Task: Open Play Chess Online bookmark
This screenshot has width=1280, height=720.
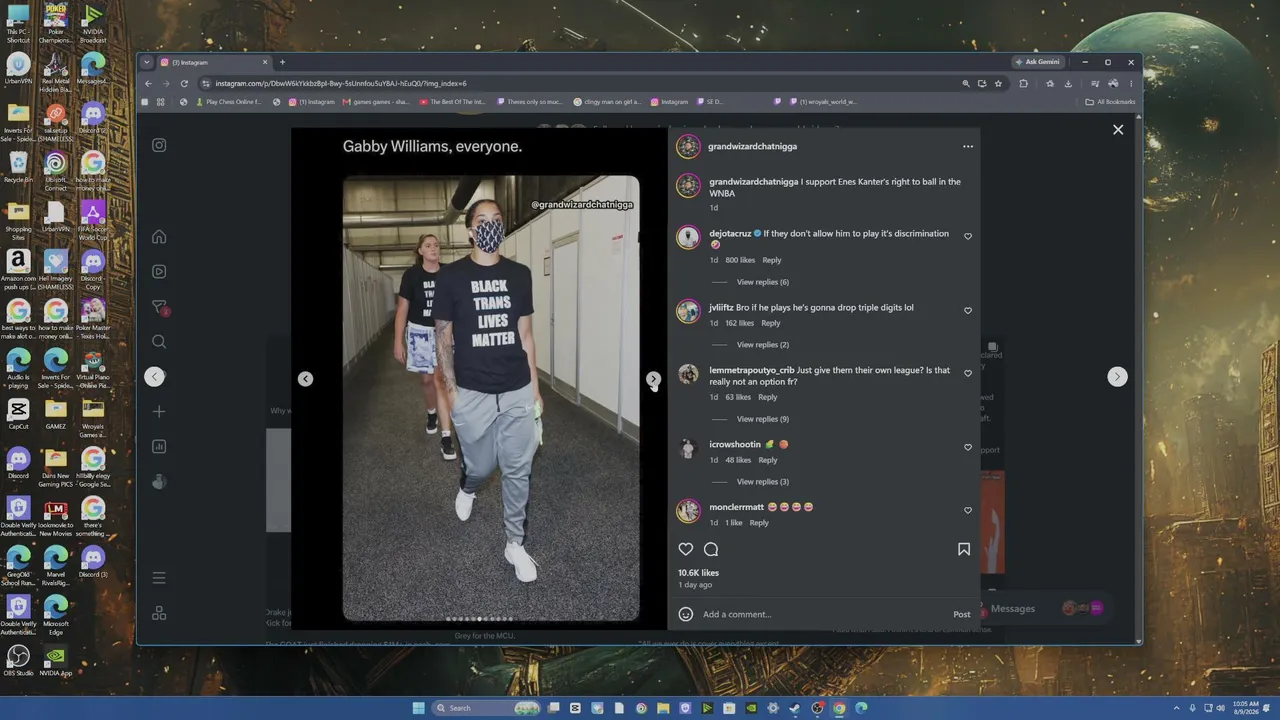Action: pos(229,101)
